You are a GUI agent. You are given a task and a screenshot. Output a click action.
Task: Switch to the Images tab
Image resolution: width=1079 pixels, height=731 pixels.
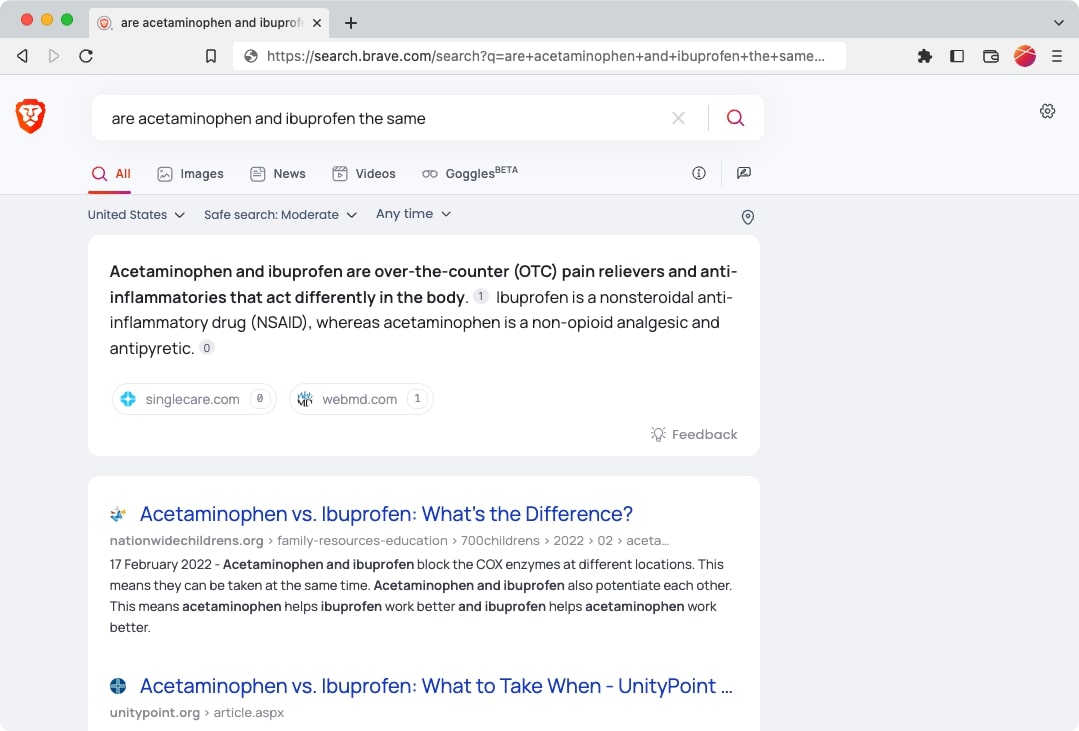click(191, 174)
